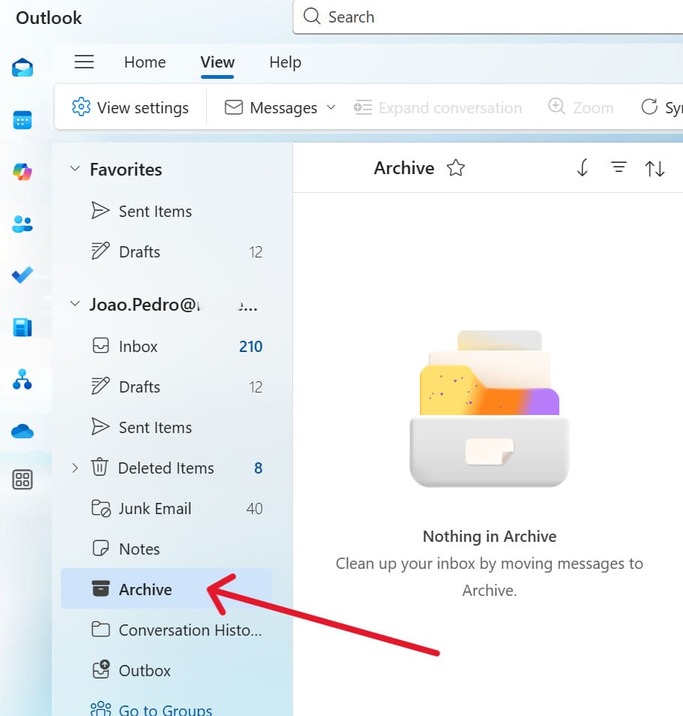
Task: Click into the Search box
Action: tap(488, 17)
